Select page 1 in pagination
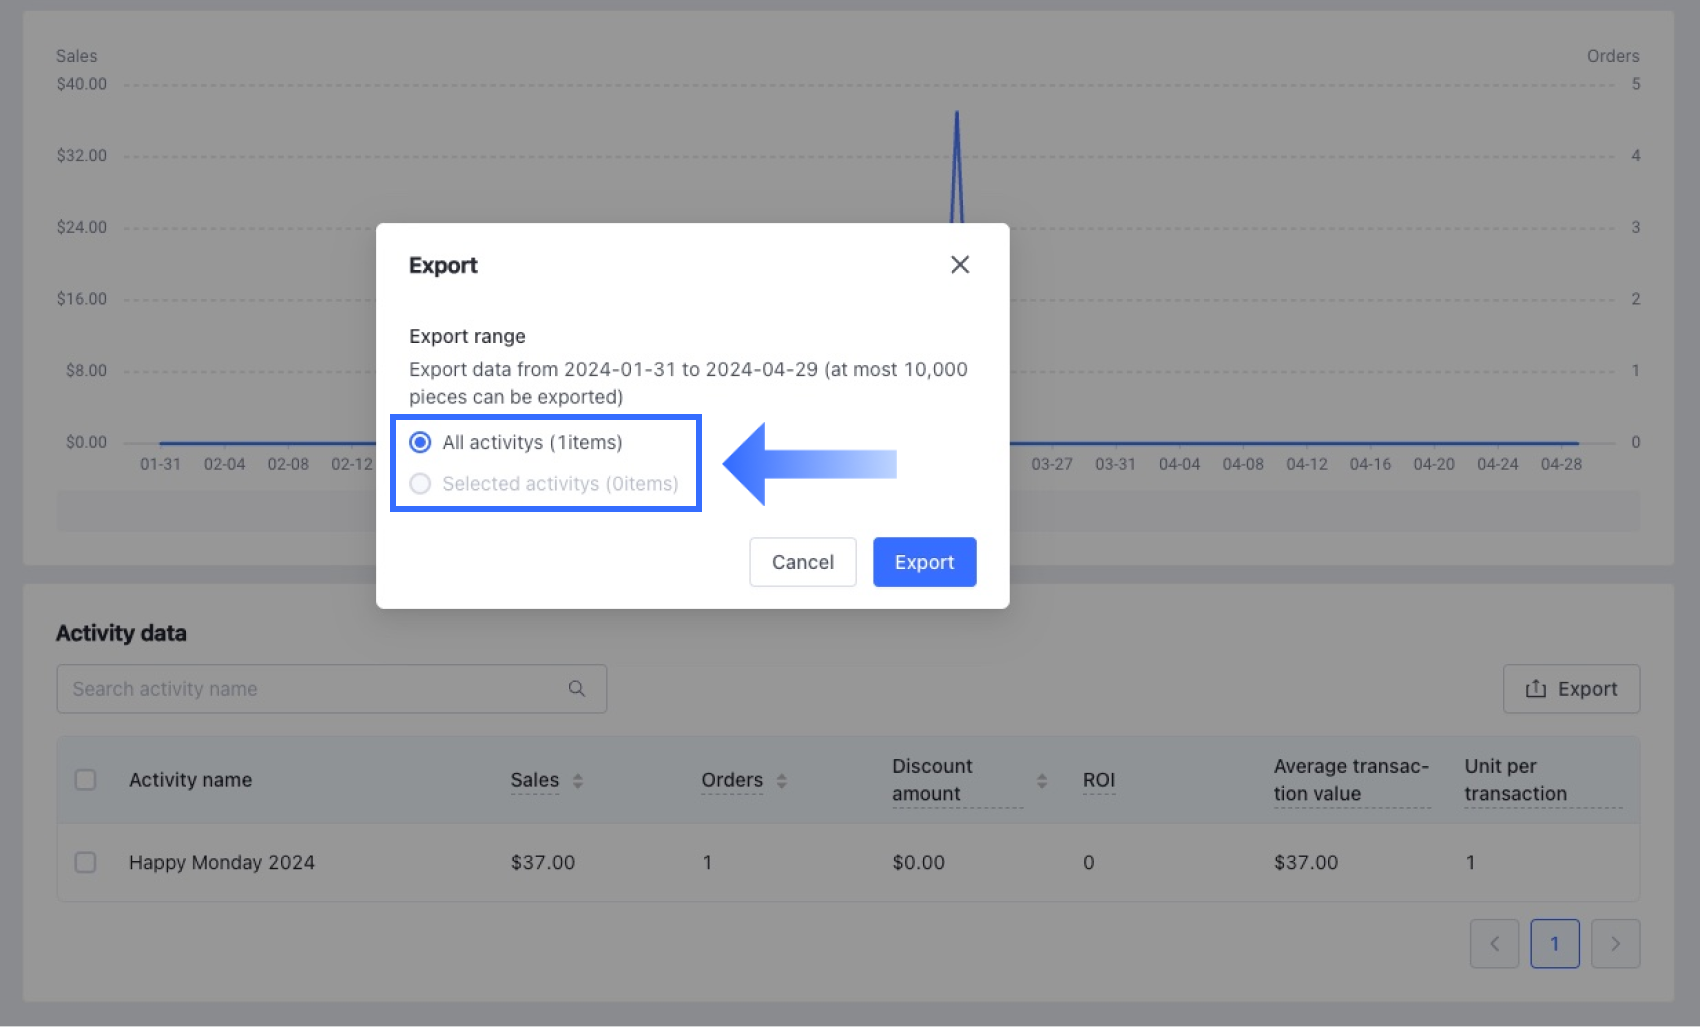 click(1555, 944)
